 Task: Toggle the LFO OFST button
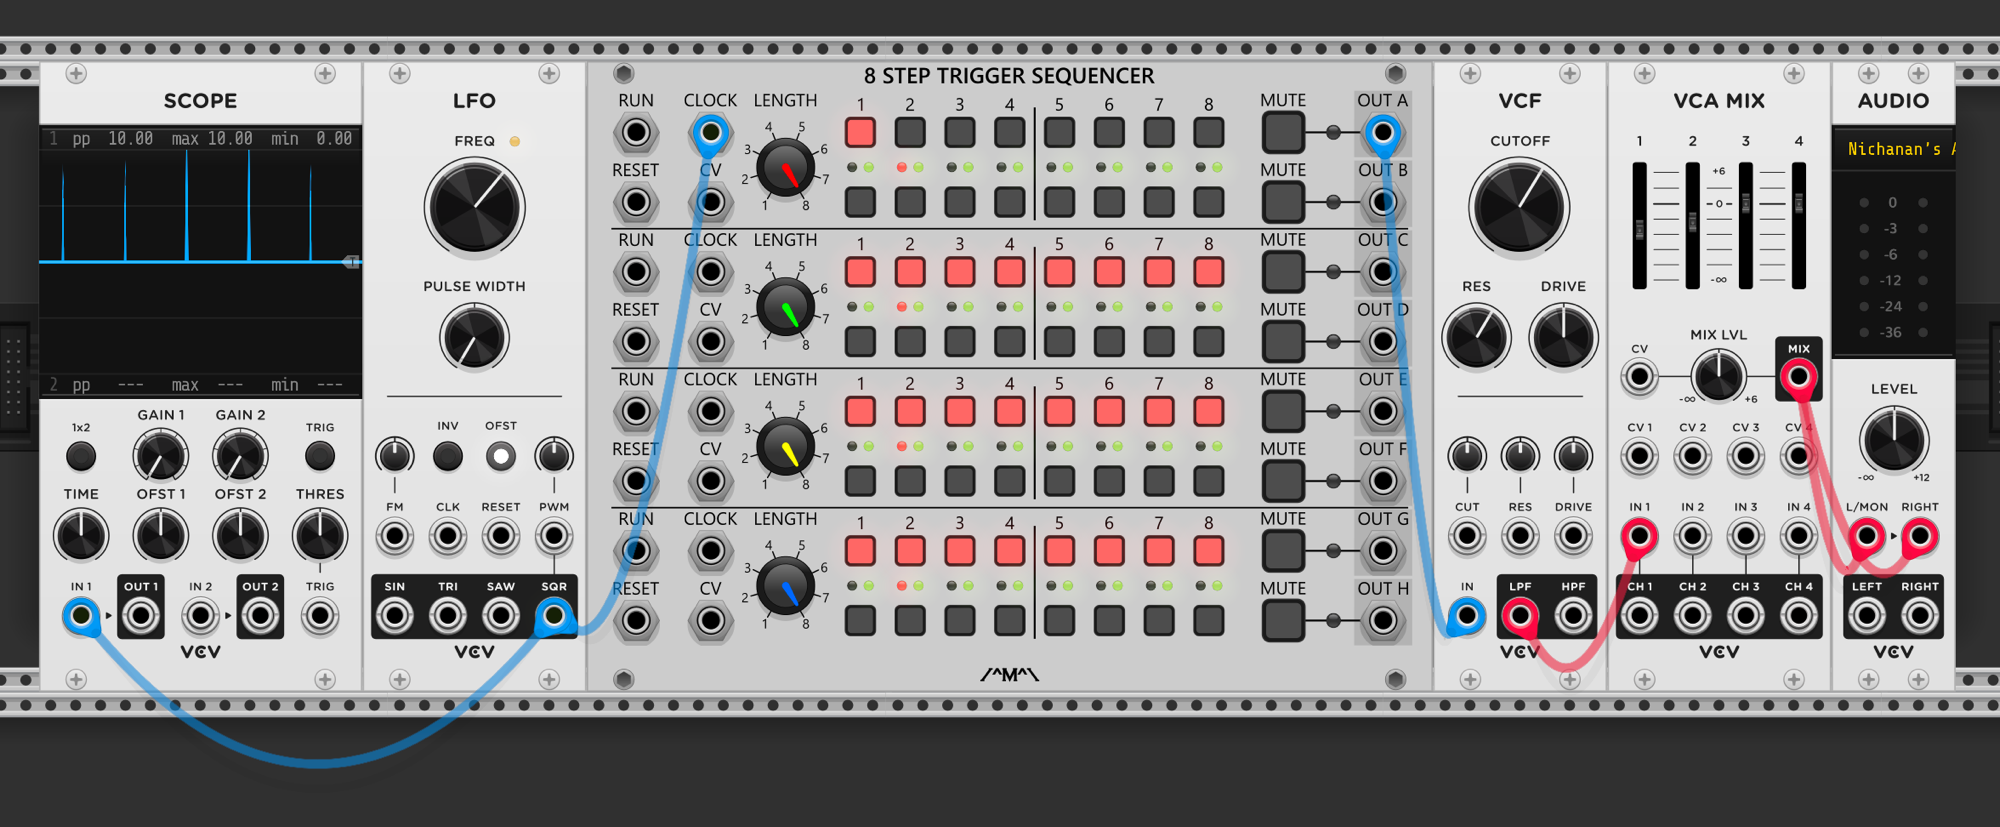point(501,456)
